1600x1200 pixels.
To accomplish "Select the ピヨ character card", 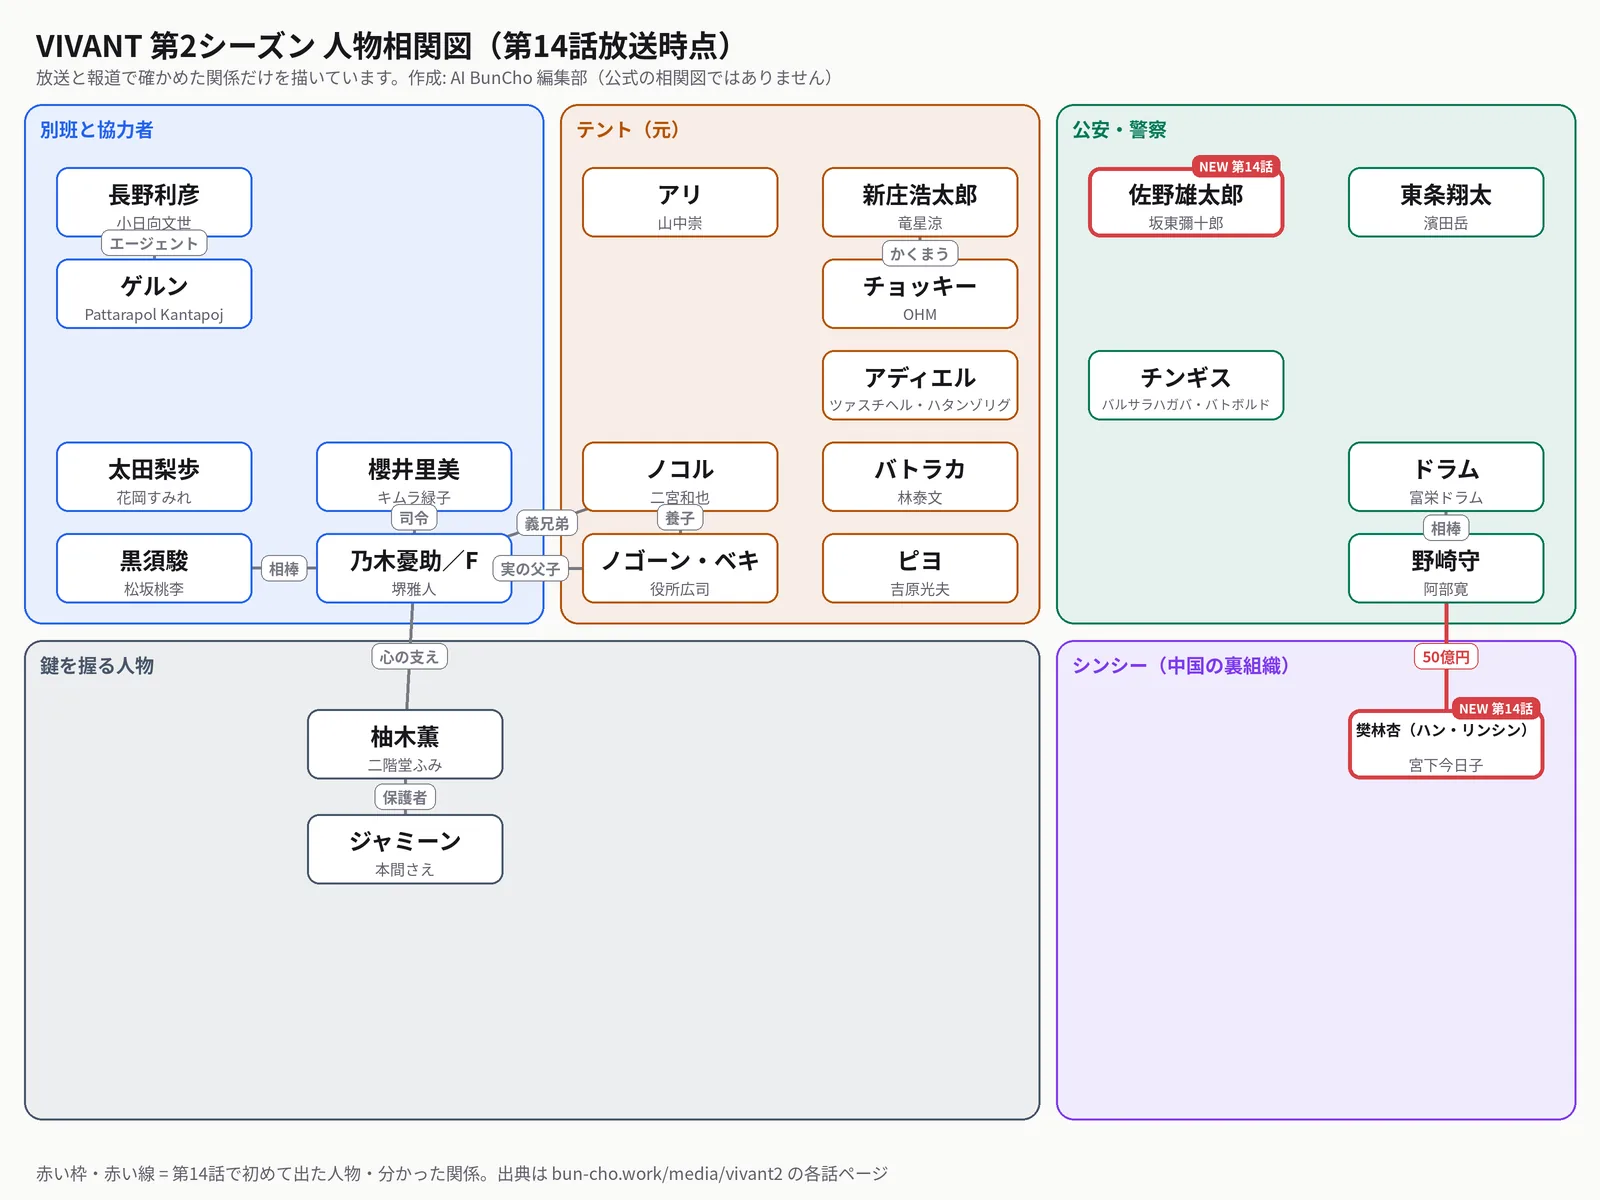I will pyautogui.click(x=920, y=568).
